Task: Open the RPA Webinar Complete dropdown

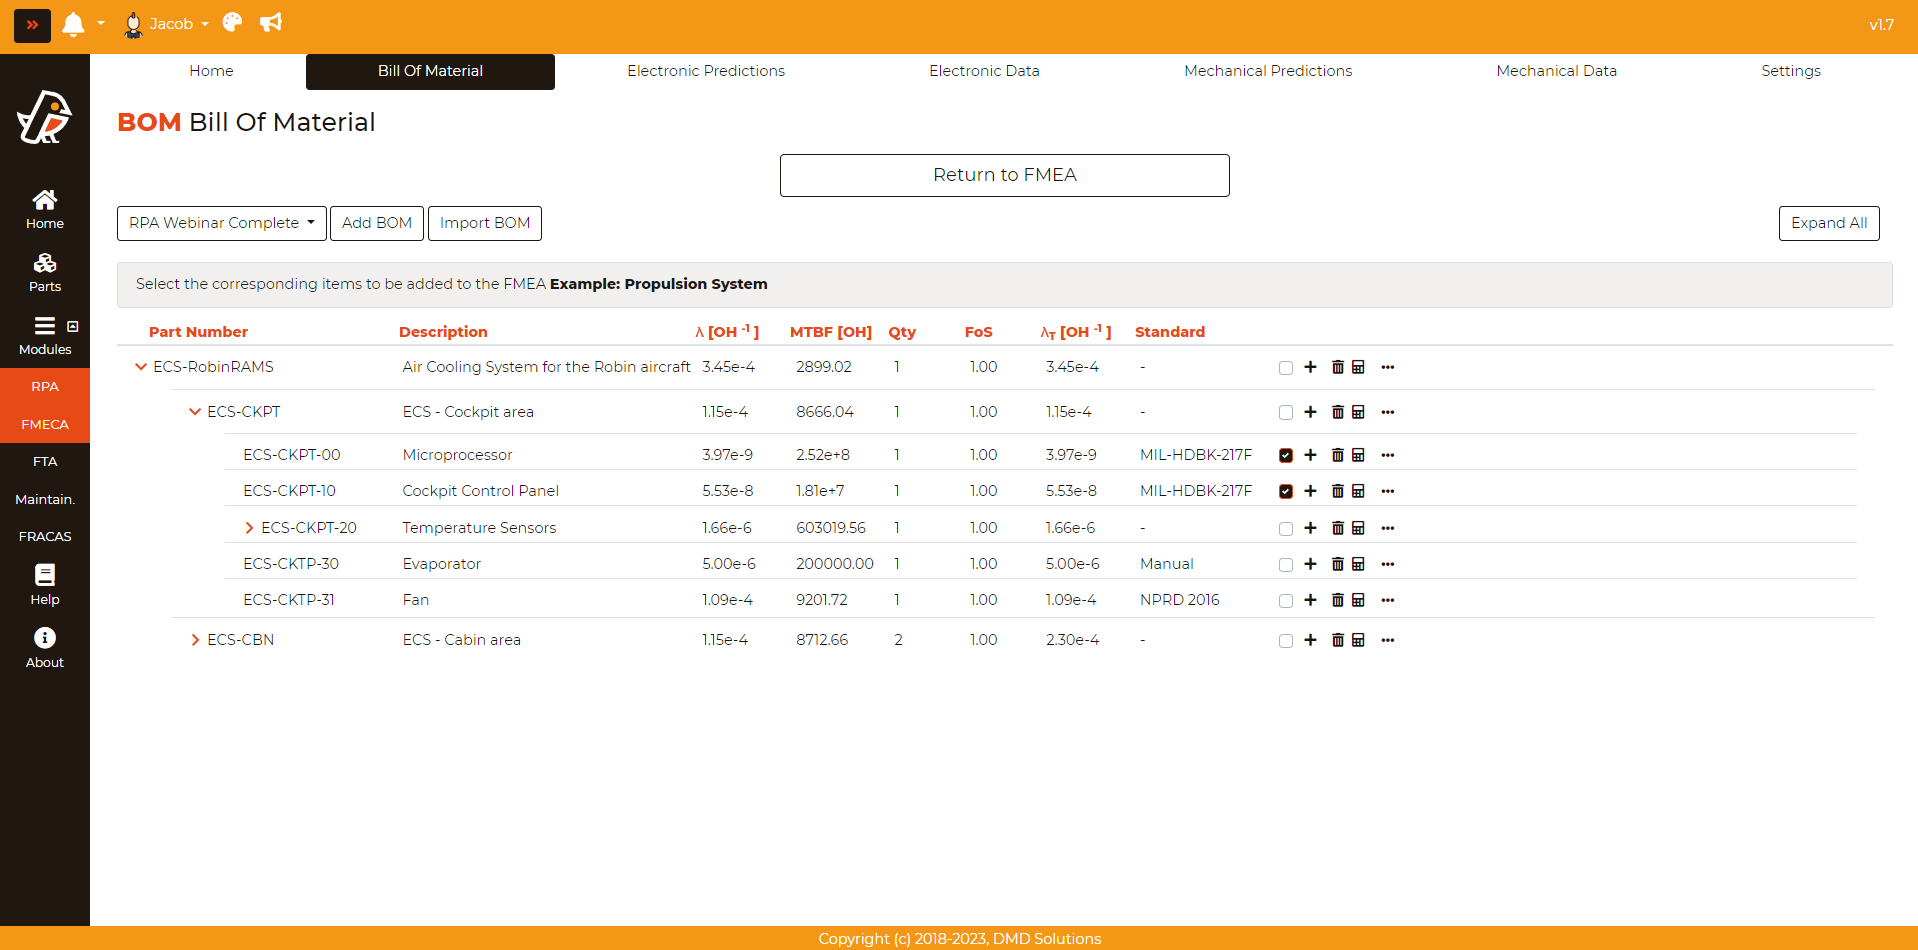Action: tap(222, 223)
